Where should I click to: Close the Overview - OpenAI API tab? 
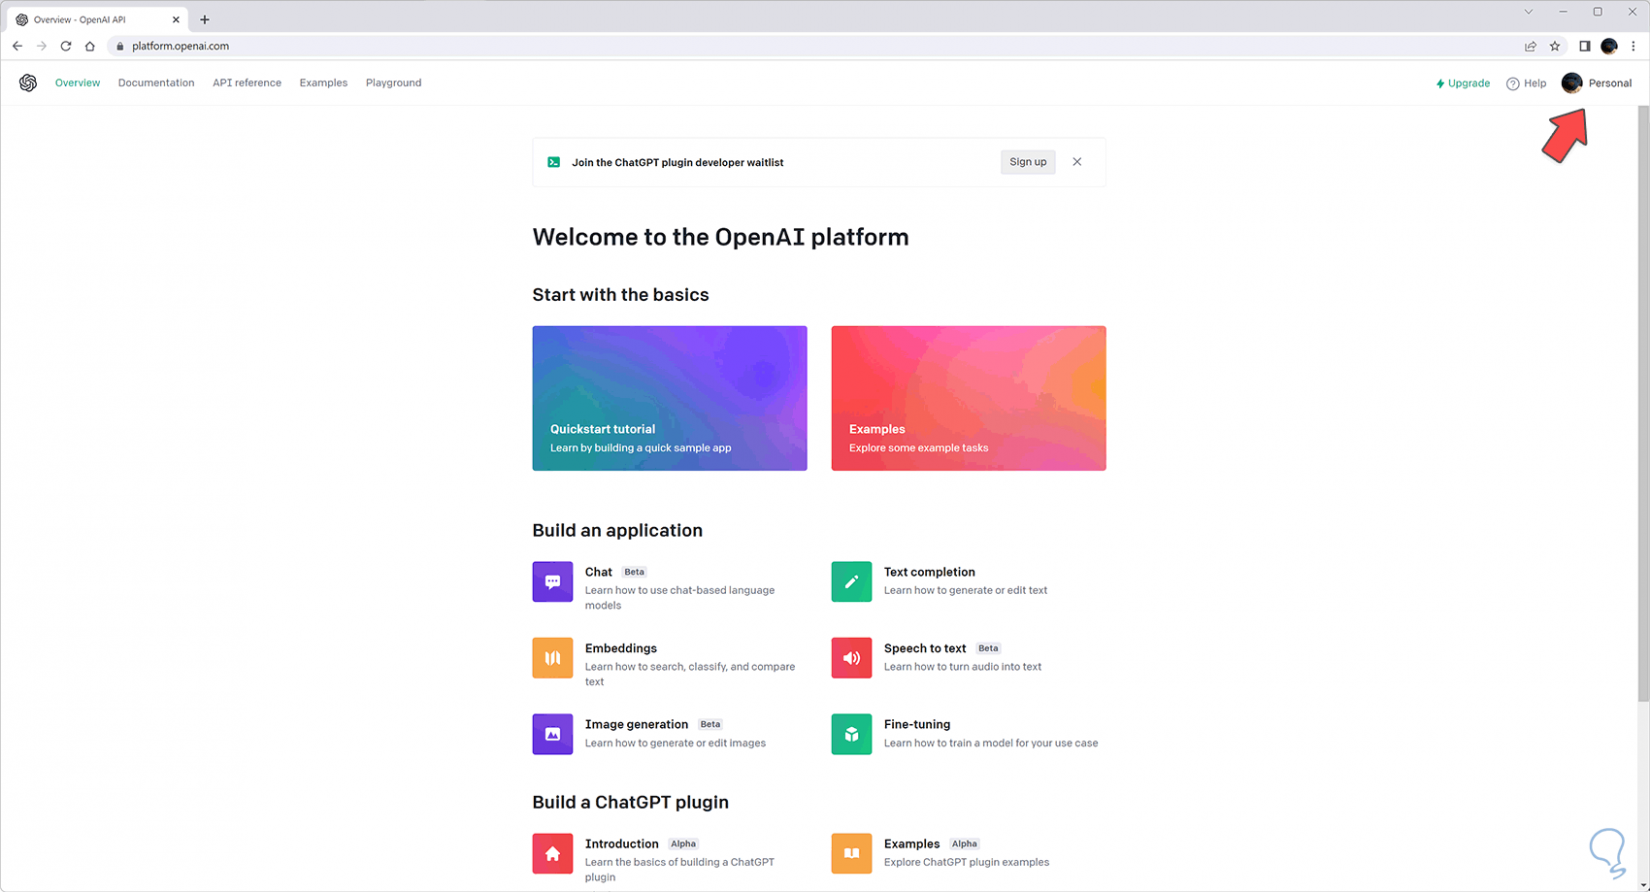176,19
